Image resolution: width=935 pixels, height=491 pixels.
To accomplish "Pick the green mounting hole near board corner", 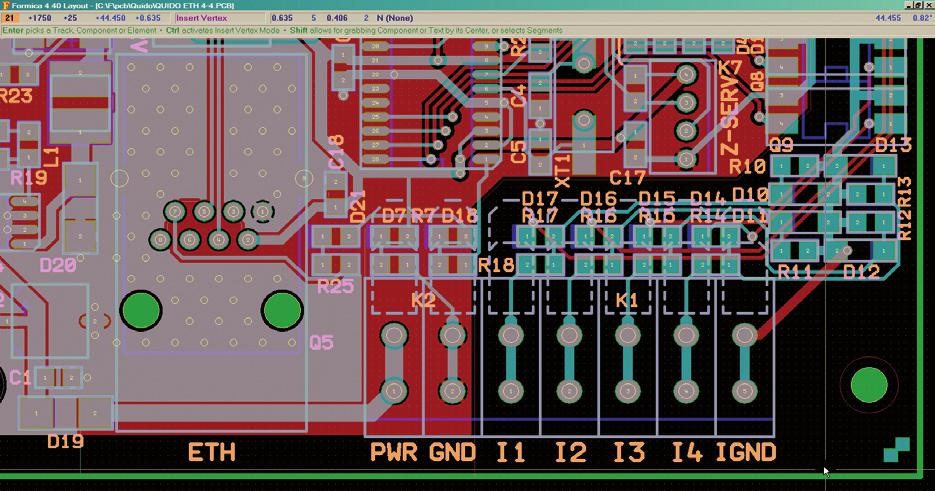I will pyautogui.click(x=869, y=385).
